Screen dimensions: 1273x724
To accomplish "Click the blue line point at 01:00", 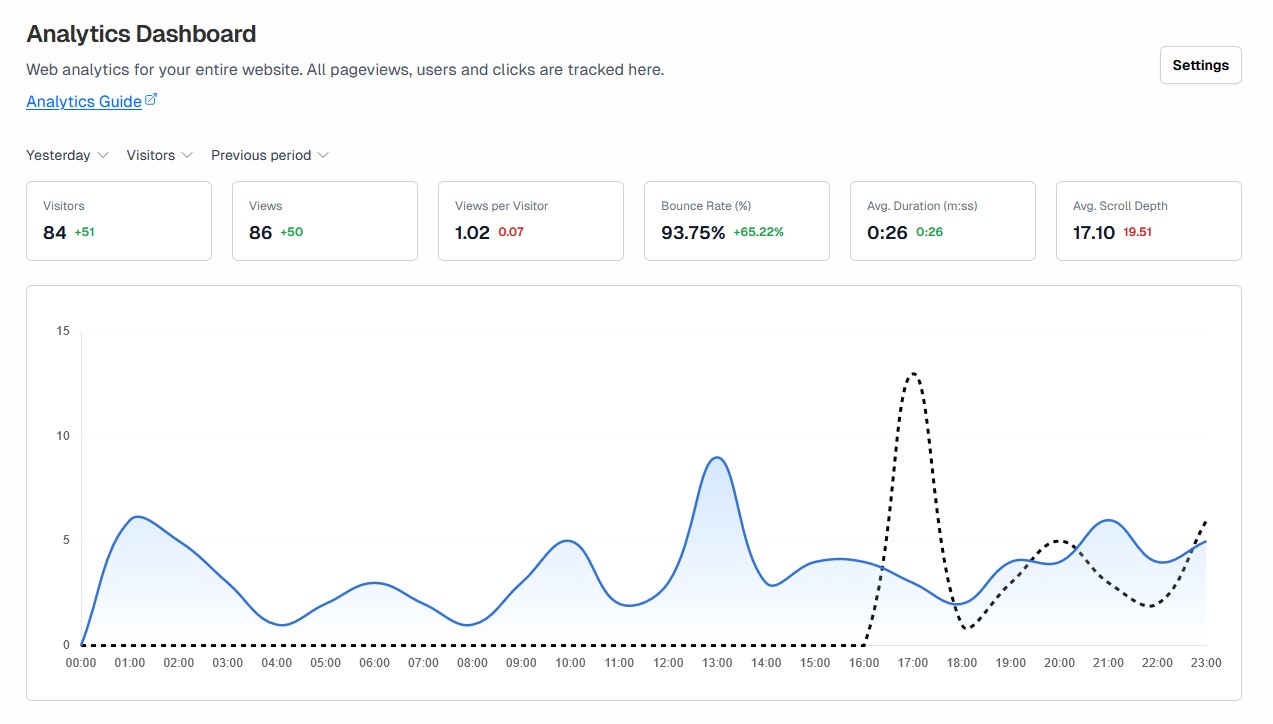I will pos(130,519).
